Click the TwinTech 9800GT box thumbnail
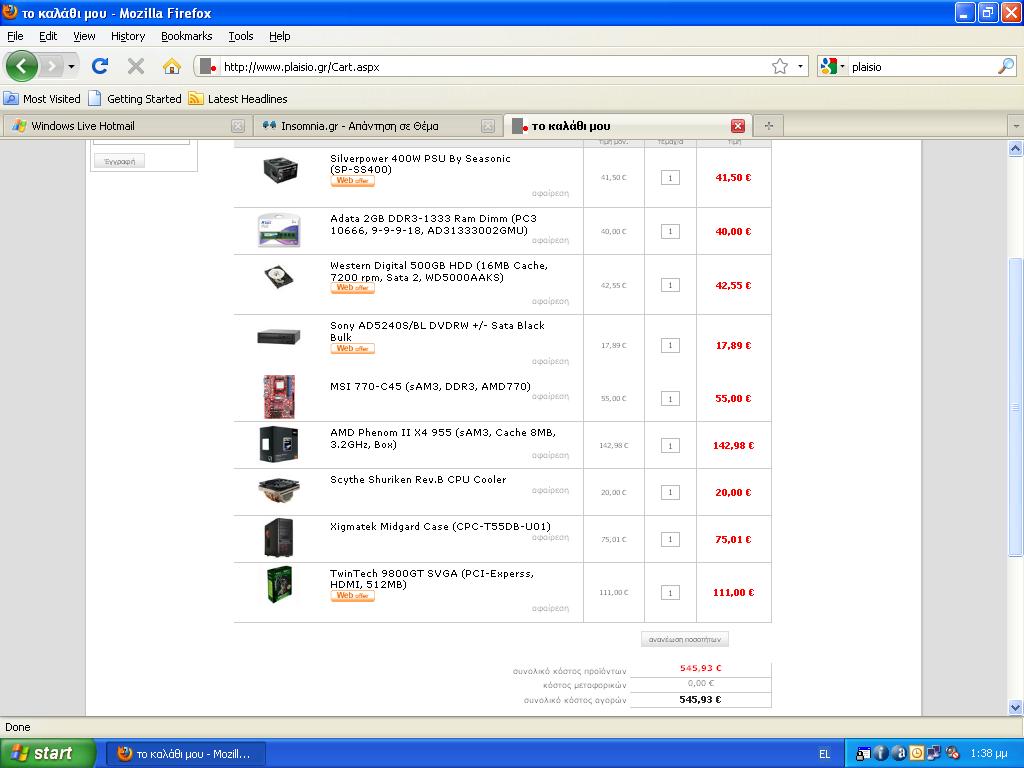Image resolution: width=1024 pixels, height=768 pixels. point(280,584)
